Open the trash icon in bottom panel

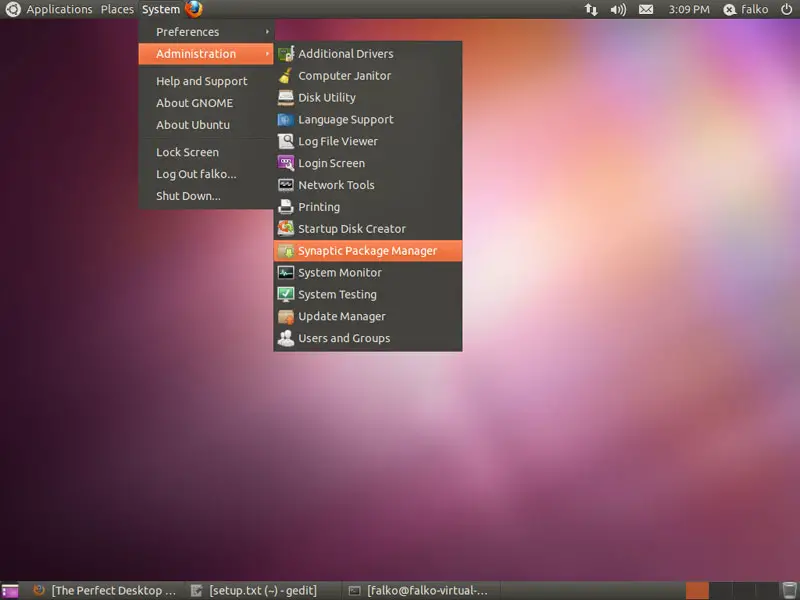coord(789,591)
